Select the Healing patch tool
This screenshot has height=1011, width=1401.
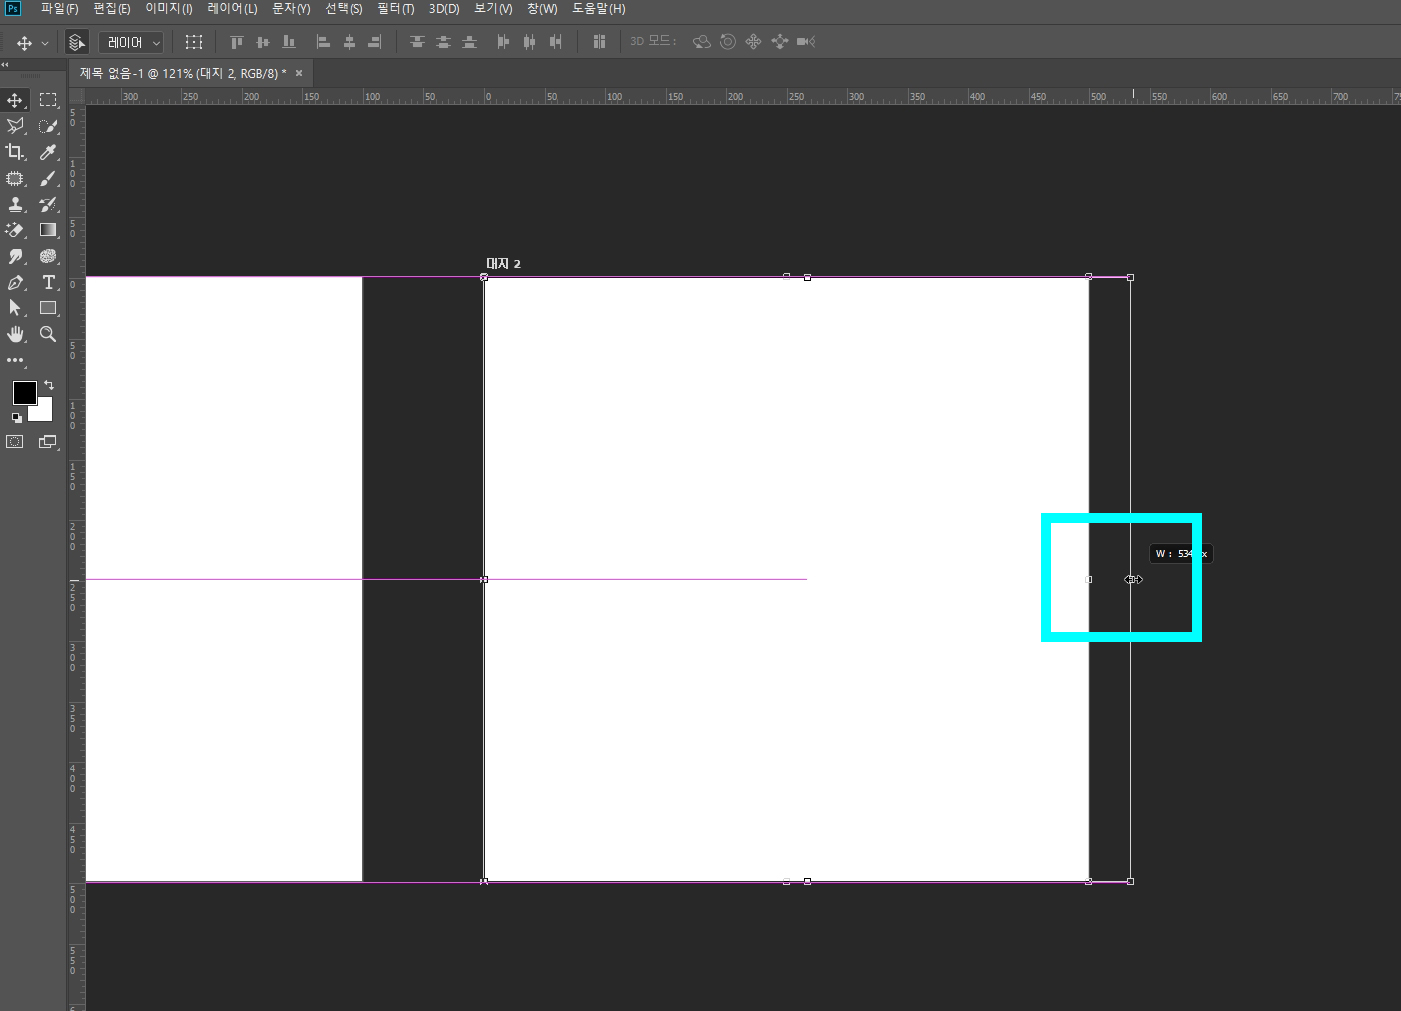pos(15,178)
